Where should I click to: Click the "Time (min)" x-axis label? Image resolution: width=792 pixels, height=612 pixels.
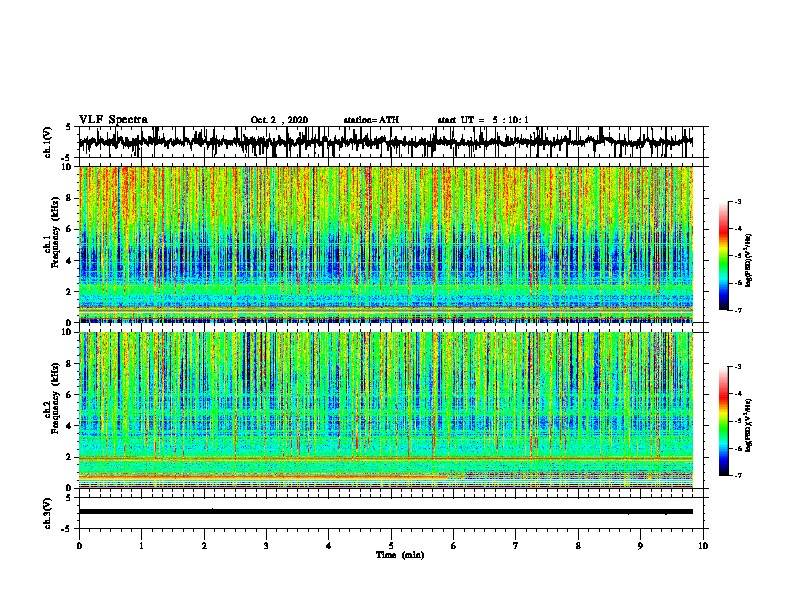click(x=400, y=555)
